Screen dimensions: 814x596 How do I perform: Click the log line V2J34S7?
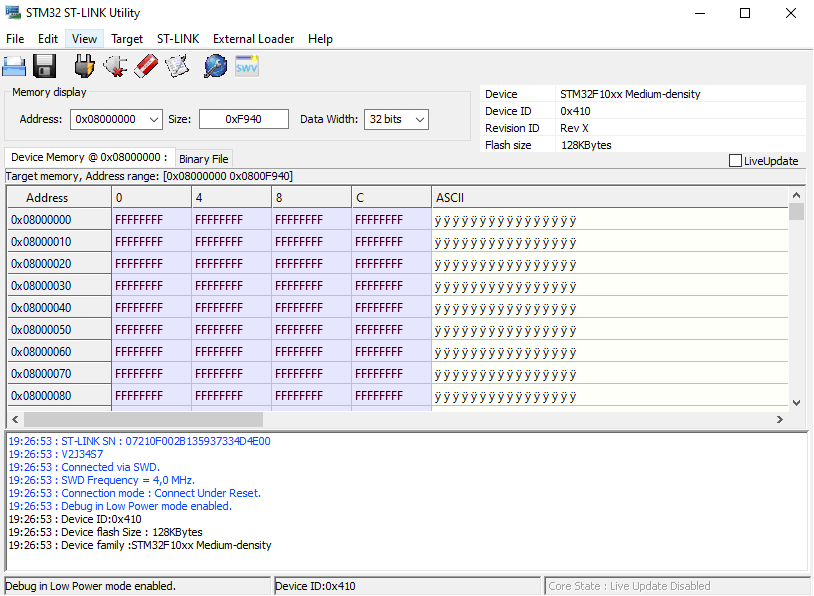point(56,454)
